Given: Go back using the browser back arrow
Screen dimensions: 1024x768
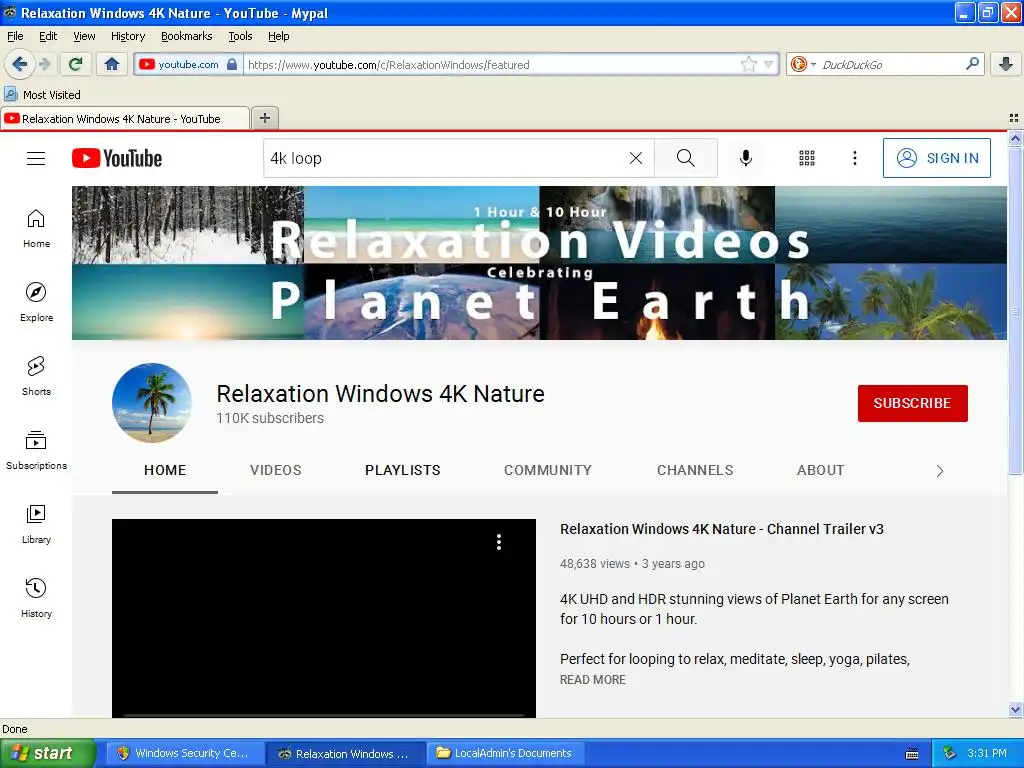Looking at the screenshot, I should coord(19,64).
